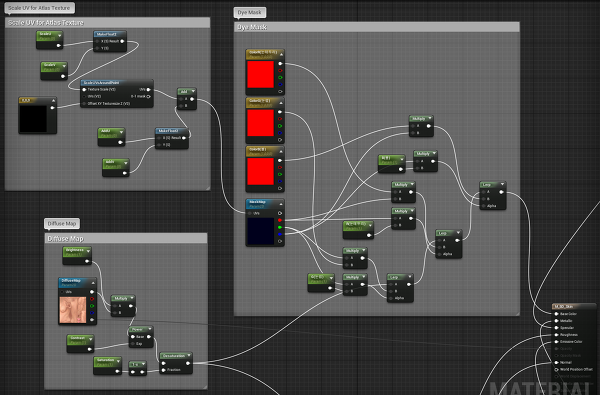Select the ScaleUVsAroundPoint node title

tap(101, 83)
